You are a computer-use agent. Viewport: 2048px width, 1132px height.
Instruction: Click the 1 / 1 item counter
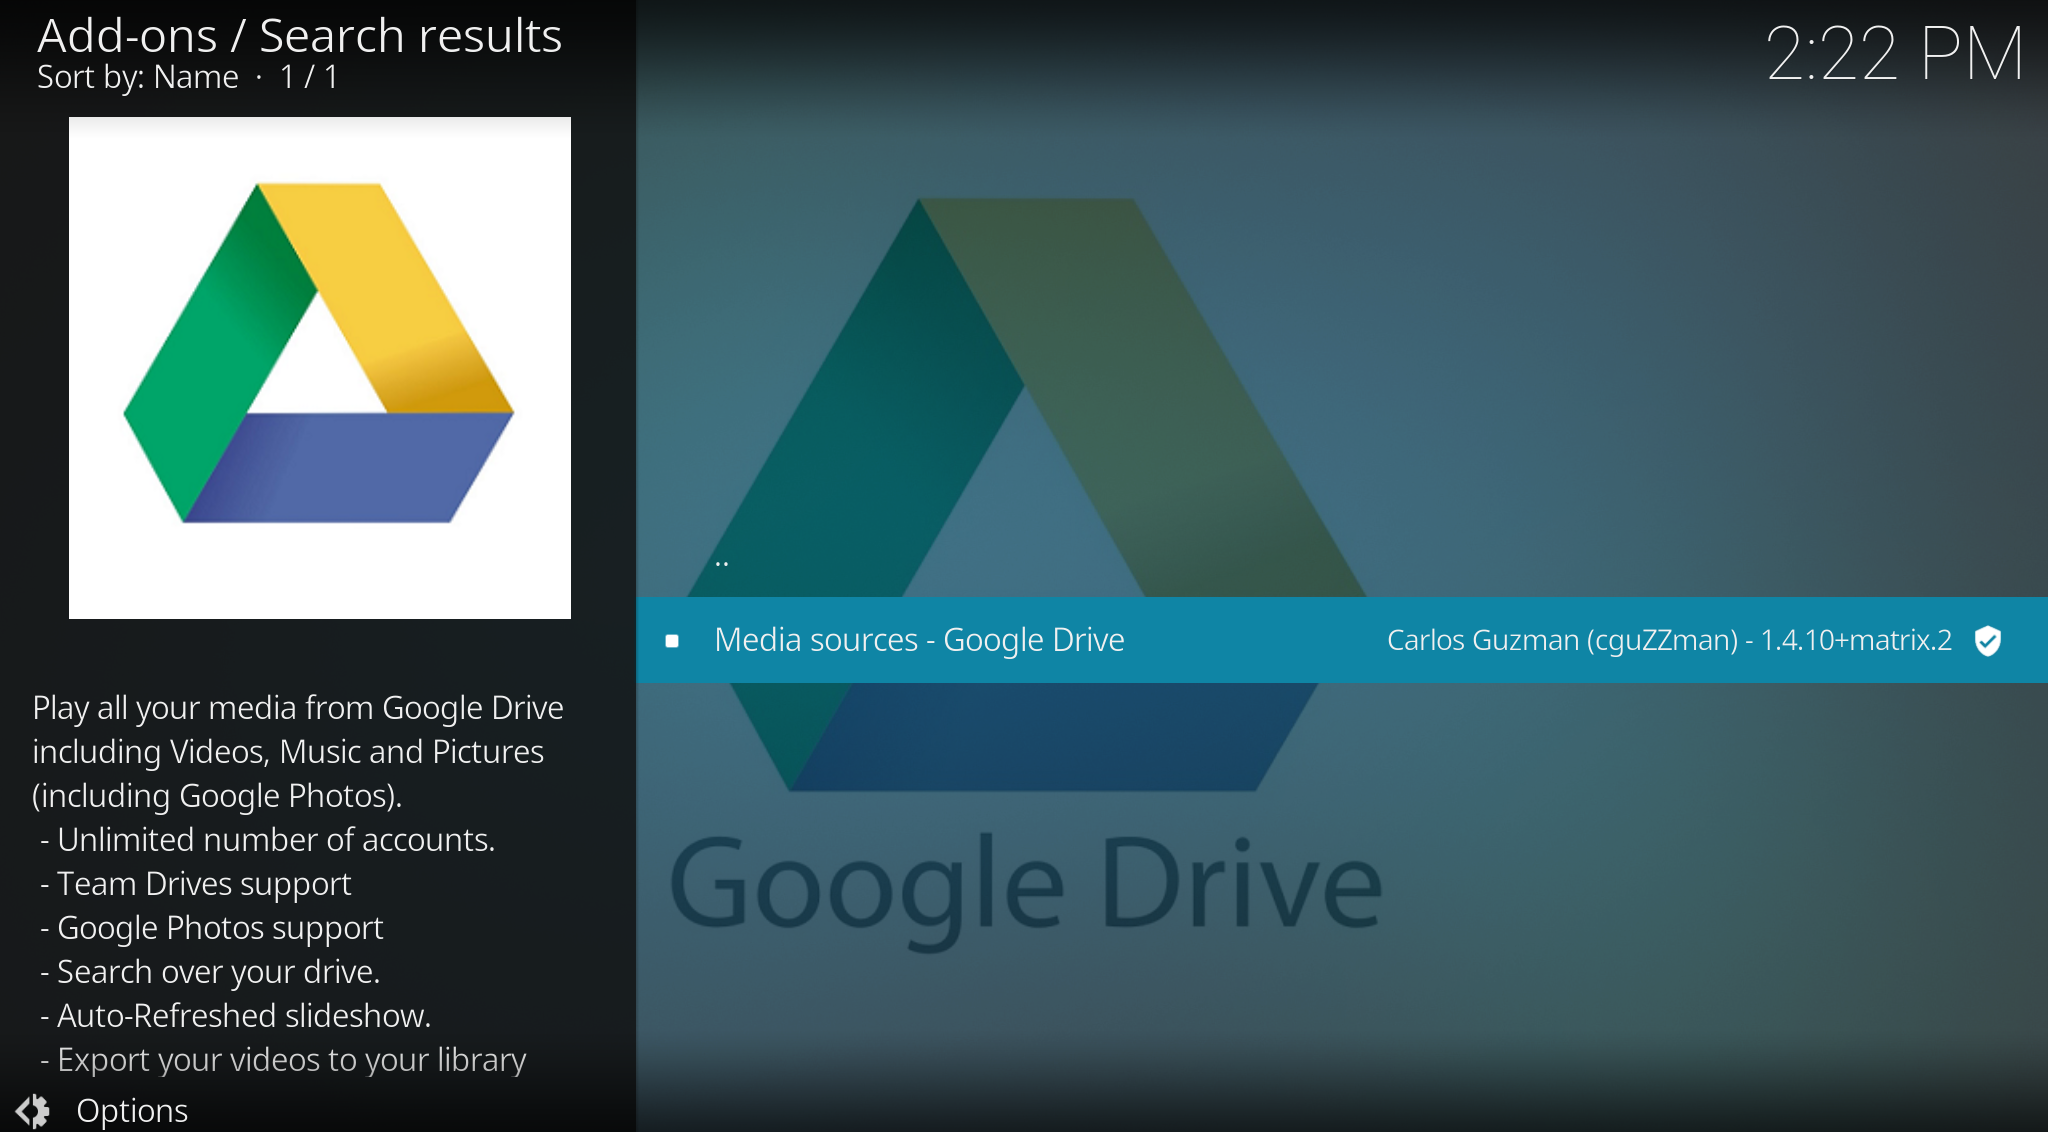click(309, 77)
